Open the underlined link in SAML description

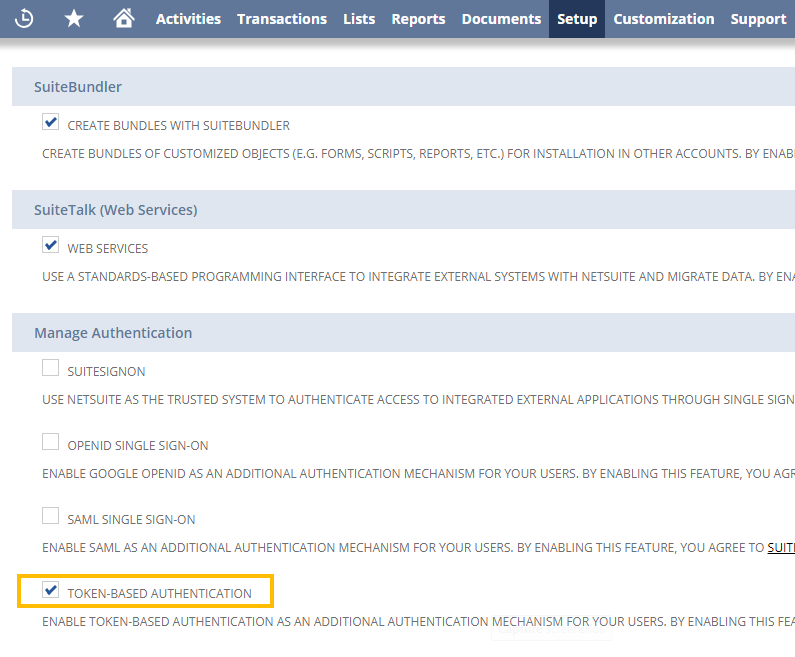[x=780, y=548]
